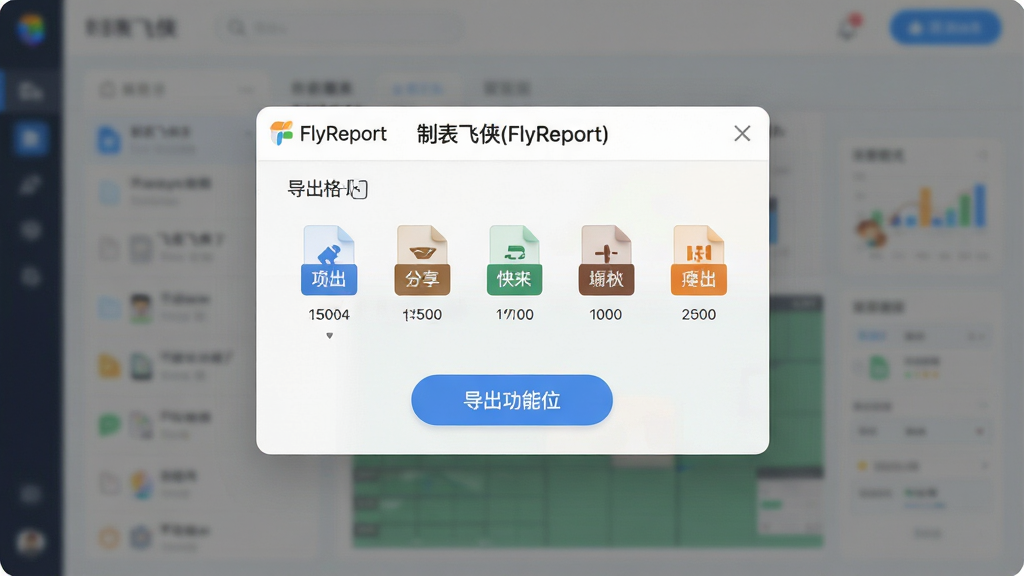
Task: Click the 2500 value text
Action: [699, 314]
